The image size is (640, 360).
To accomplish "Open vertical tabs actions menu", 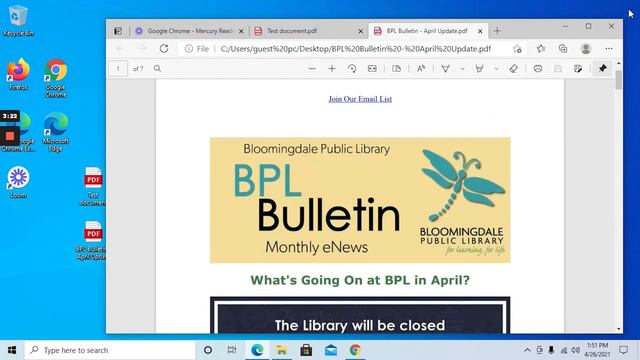I will 118,31.
